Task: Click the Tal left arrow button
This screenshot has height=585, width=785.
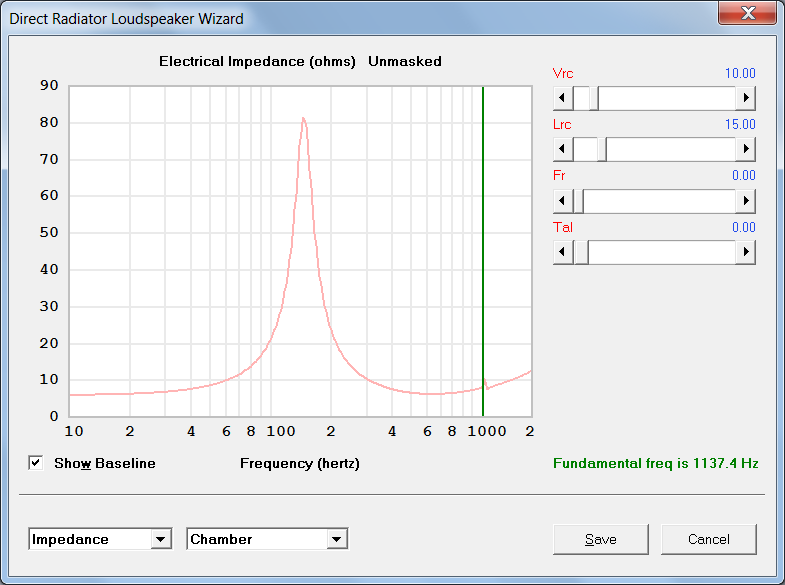Action: [x=563, y=252]
